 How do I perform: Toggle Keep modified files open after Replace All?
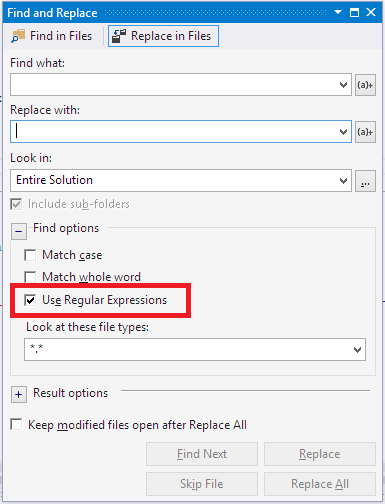(16, 425)
